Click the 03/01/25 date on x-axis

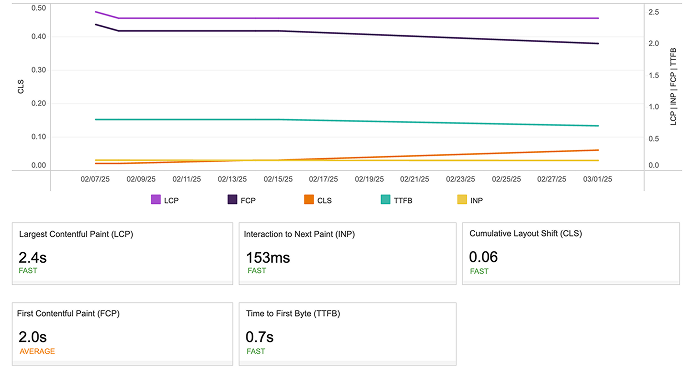pyautogui.click(x=597, y=179)
